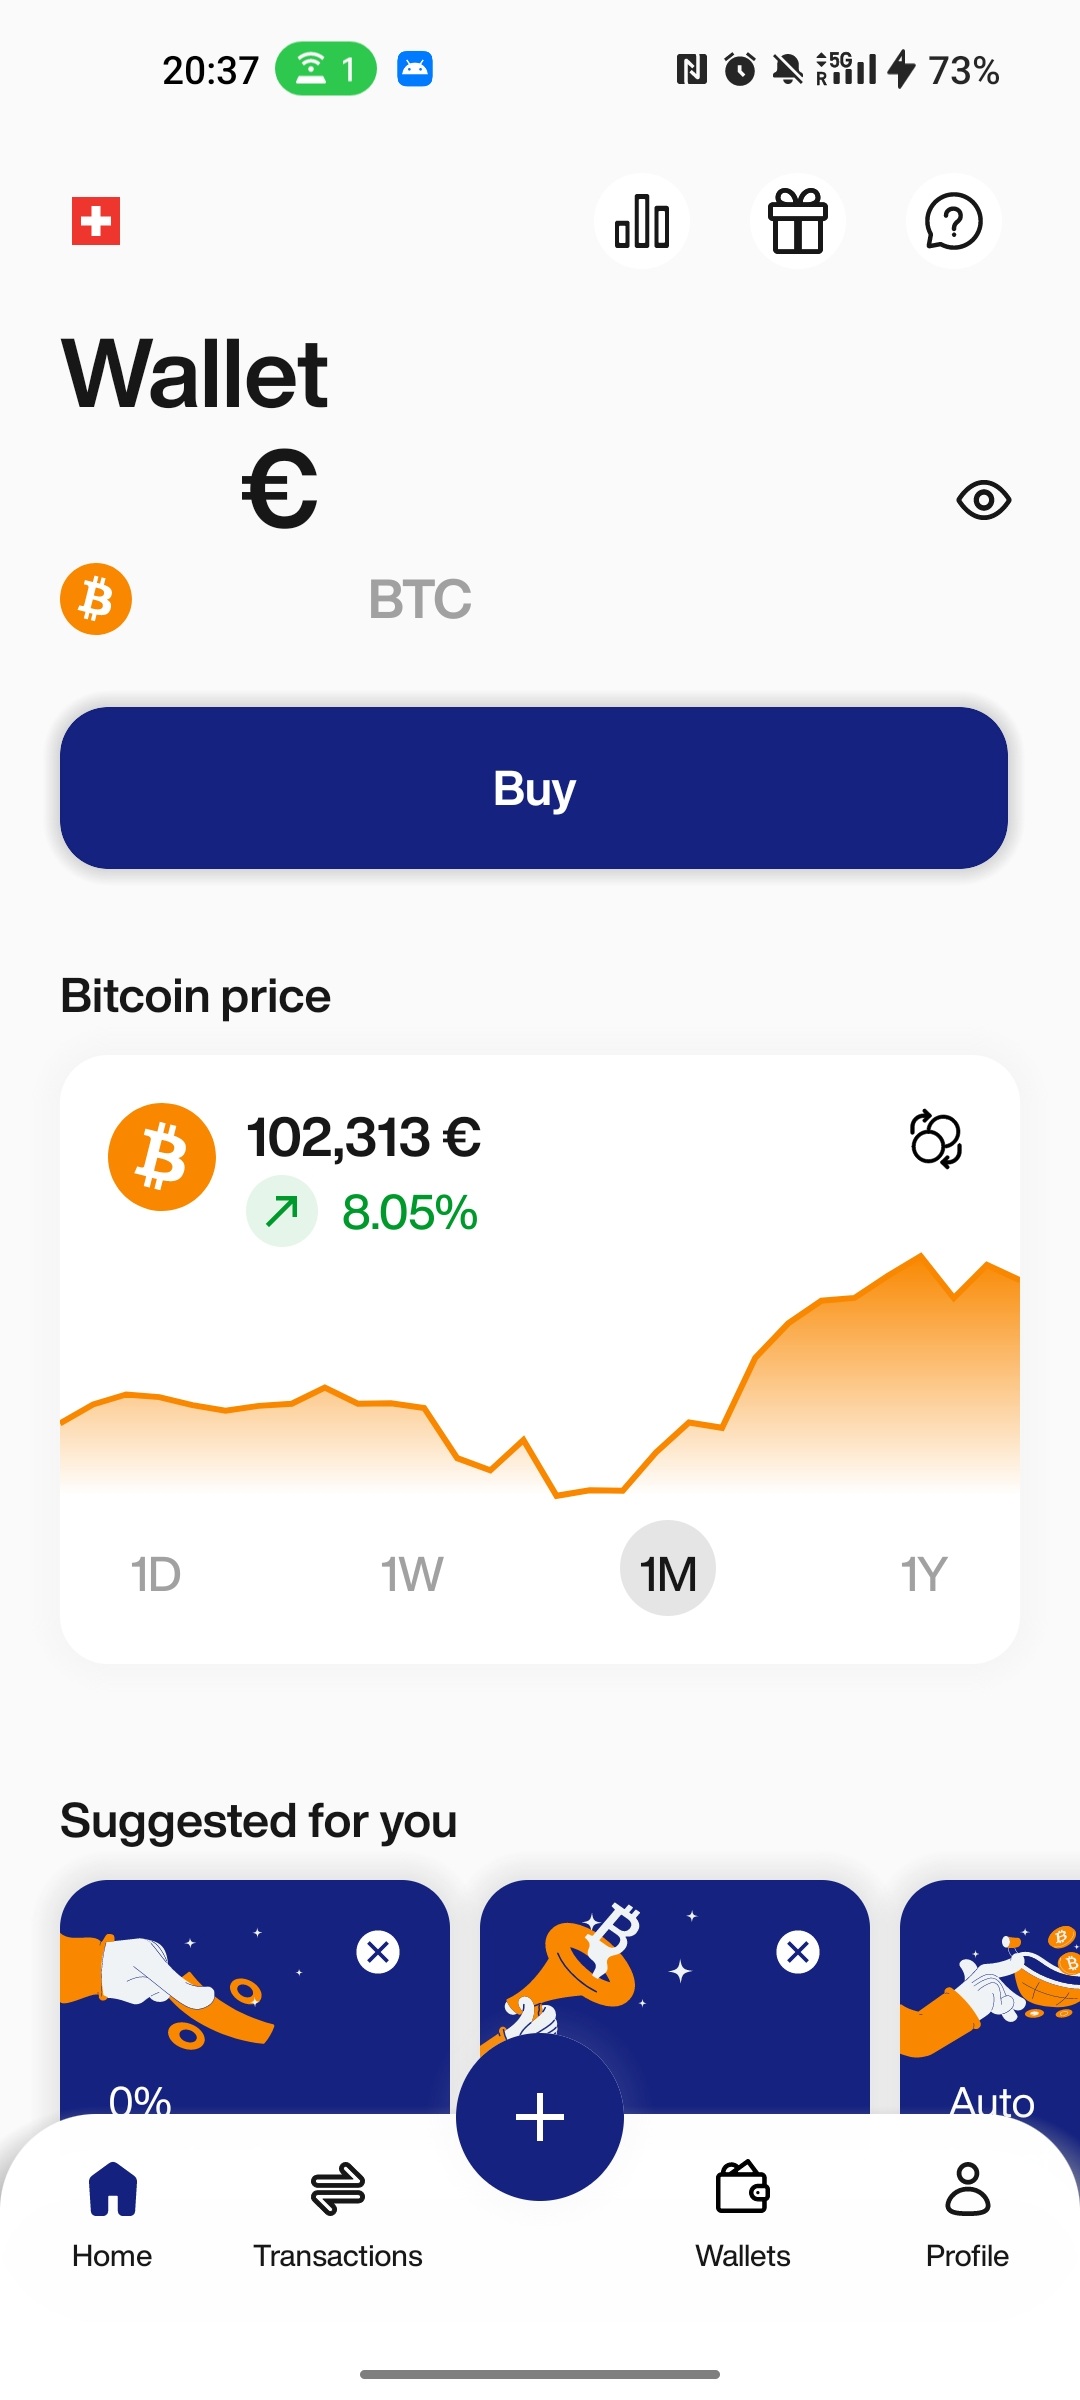This screenshot has height=2400, width=1080.
Task: Toggle wallet balance visibility eye
Action: click(983, 500)
